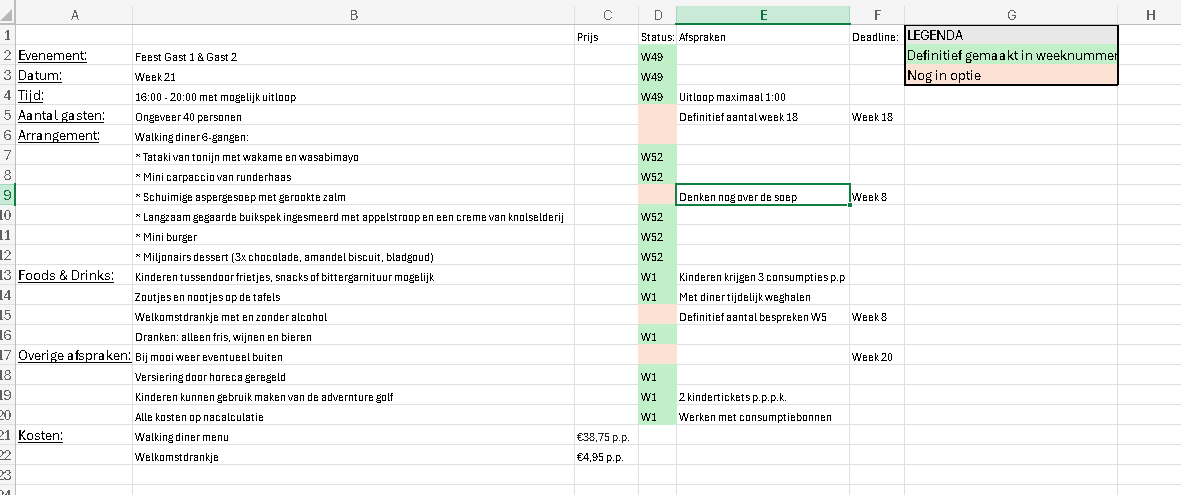
Task: Select the 'Kosten:' label cell
Action: coord(76,436)
